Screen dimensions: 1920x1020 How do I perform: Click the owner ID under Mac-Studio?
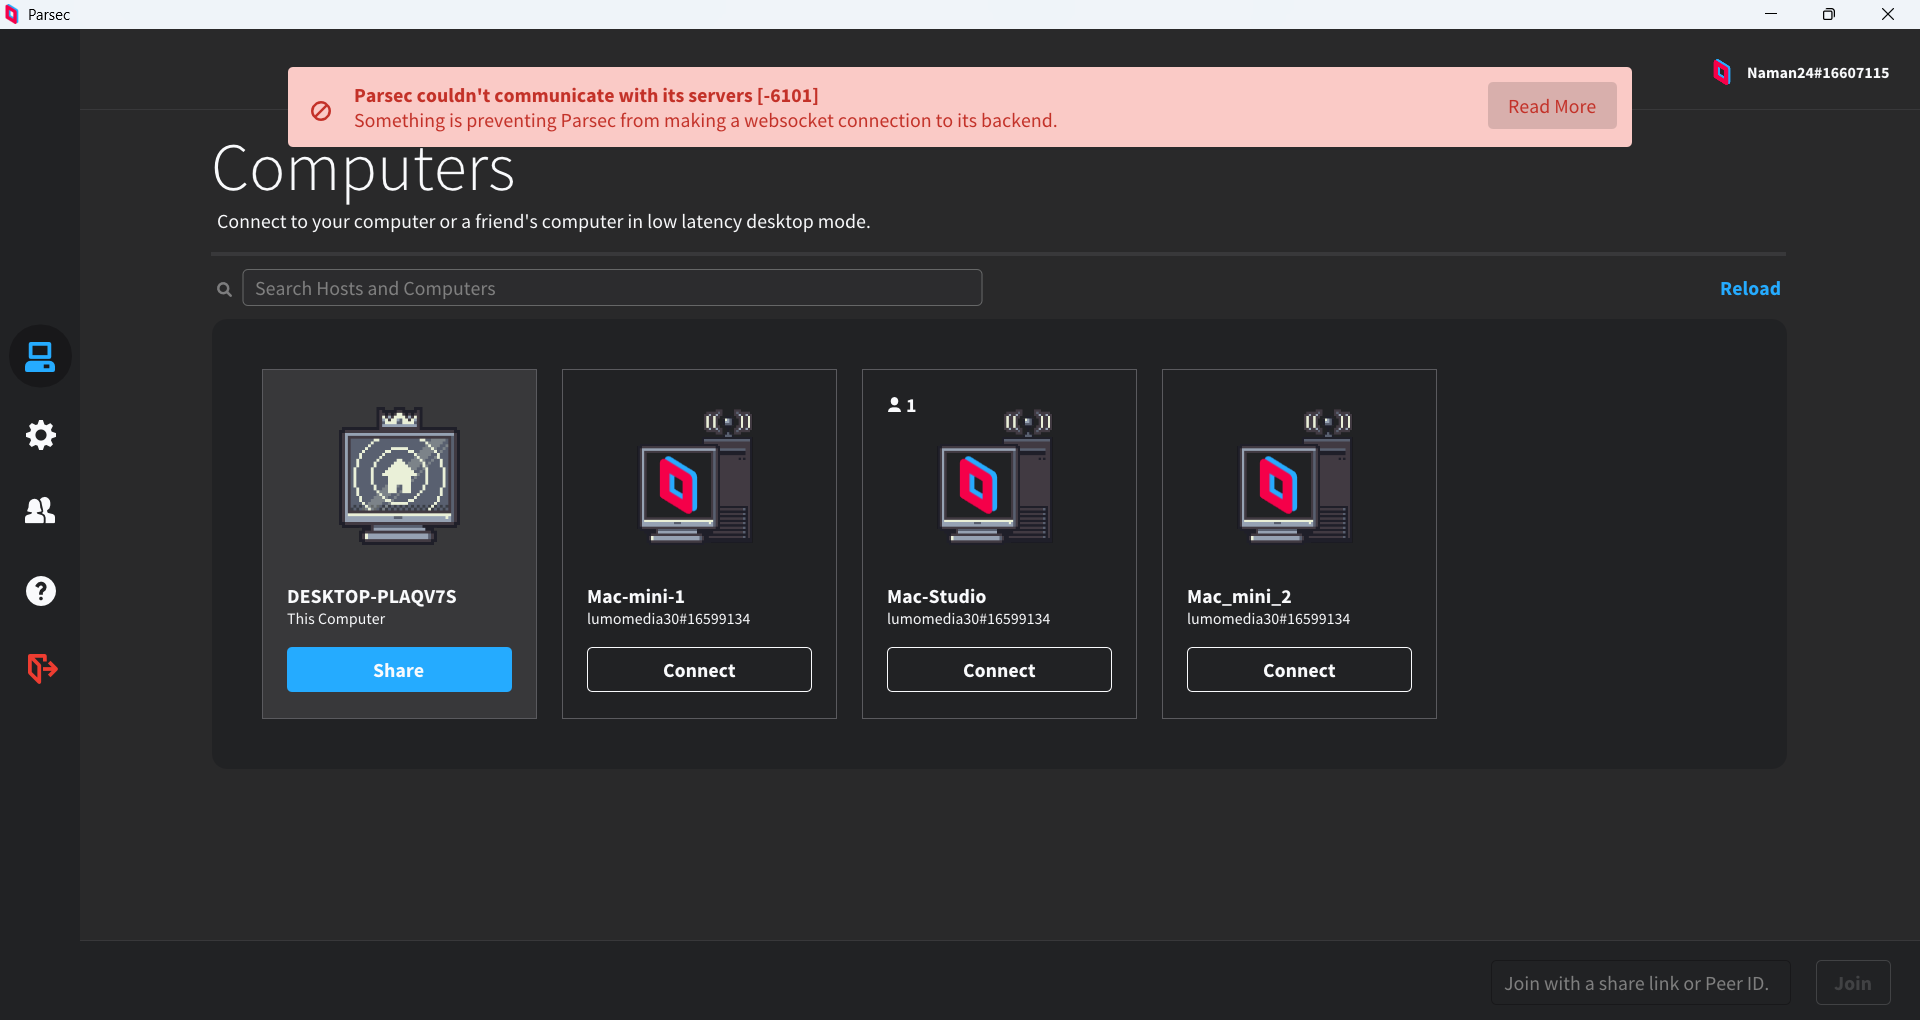(x=969, y=619)
